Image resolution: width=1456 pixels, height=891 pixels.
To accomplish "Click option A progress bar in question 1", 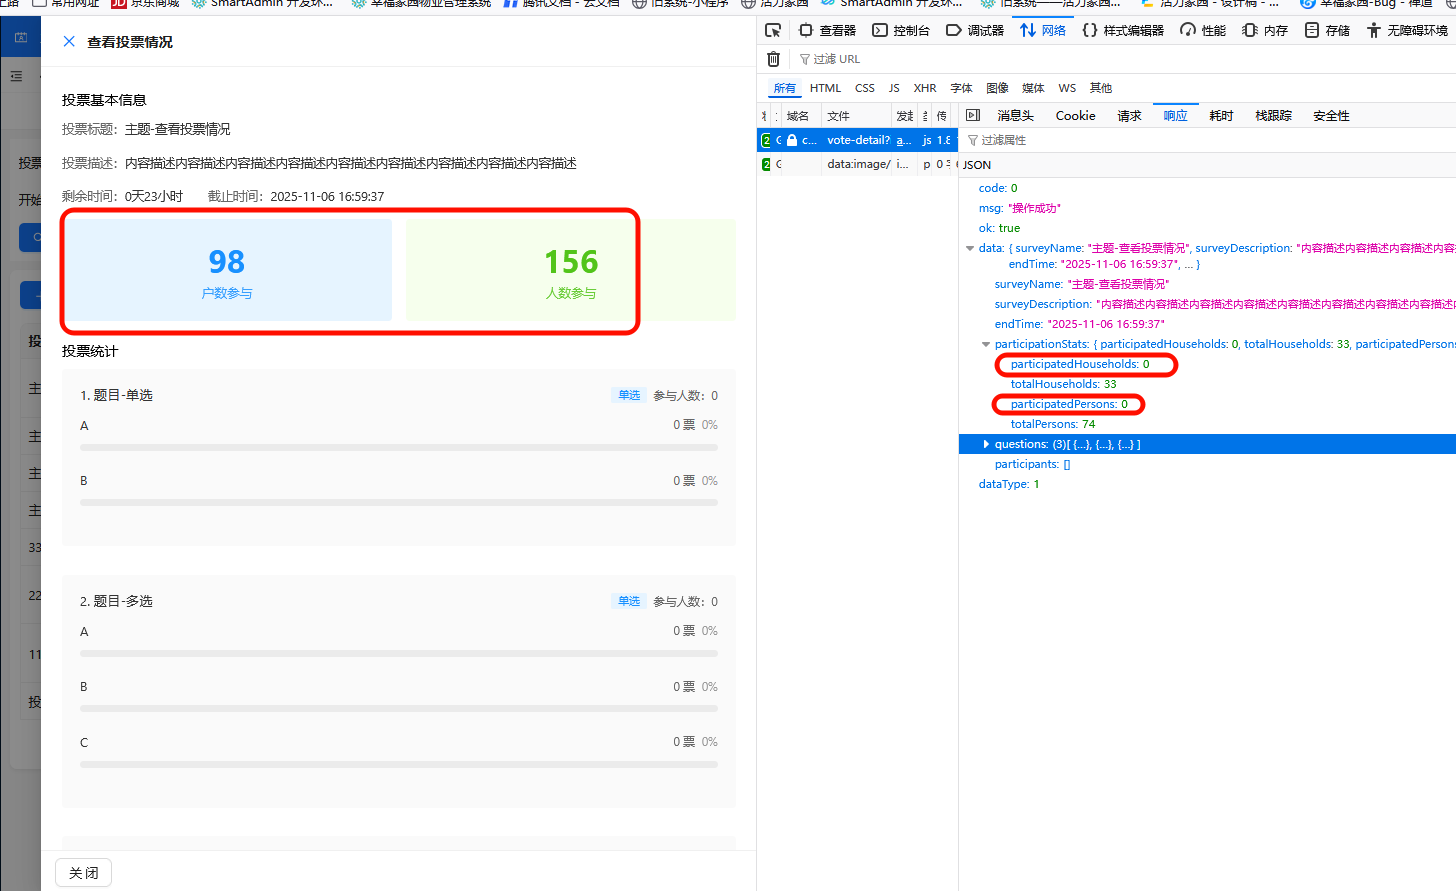I will [x=398, y=448].
